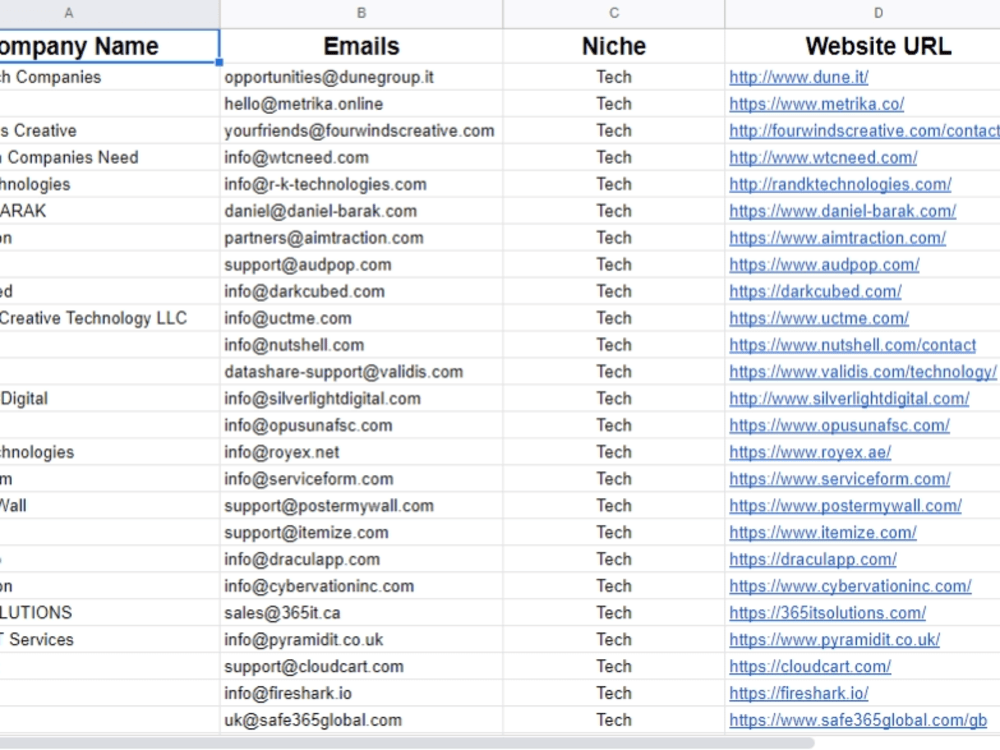Open the serviceform.com website link
This screenshot has width=1000, height=750.
[x=839, y=479]
